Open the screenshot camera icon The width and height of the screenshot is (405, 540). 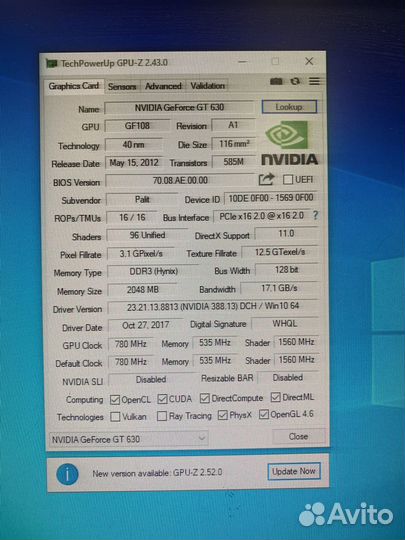pos(276,81)
